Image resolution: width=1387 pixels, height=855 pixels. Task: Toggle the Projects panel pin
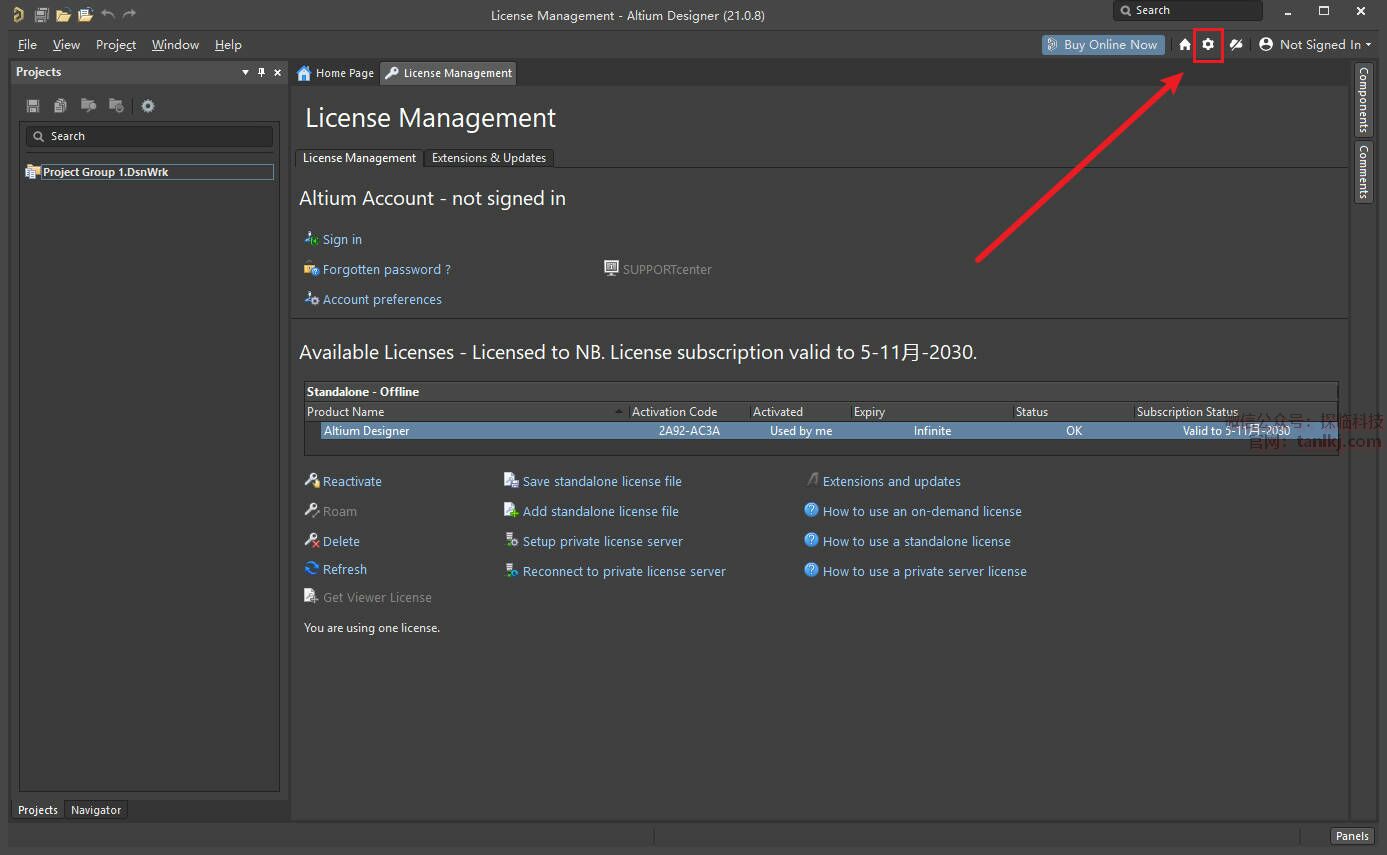tap(262, 72)
